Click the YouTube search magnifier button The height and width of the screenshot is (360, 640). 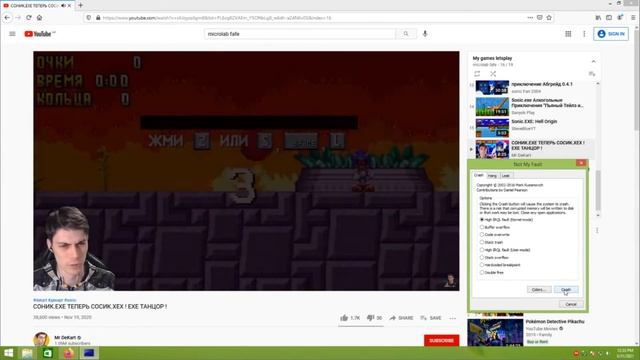coord(406,34)
